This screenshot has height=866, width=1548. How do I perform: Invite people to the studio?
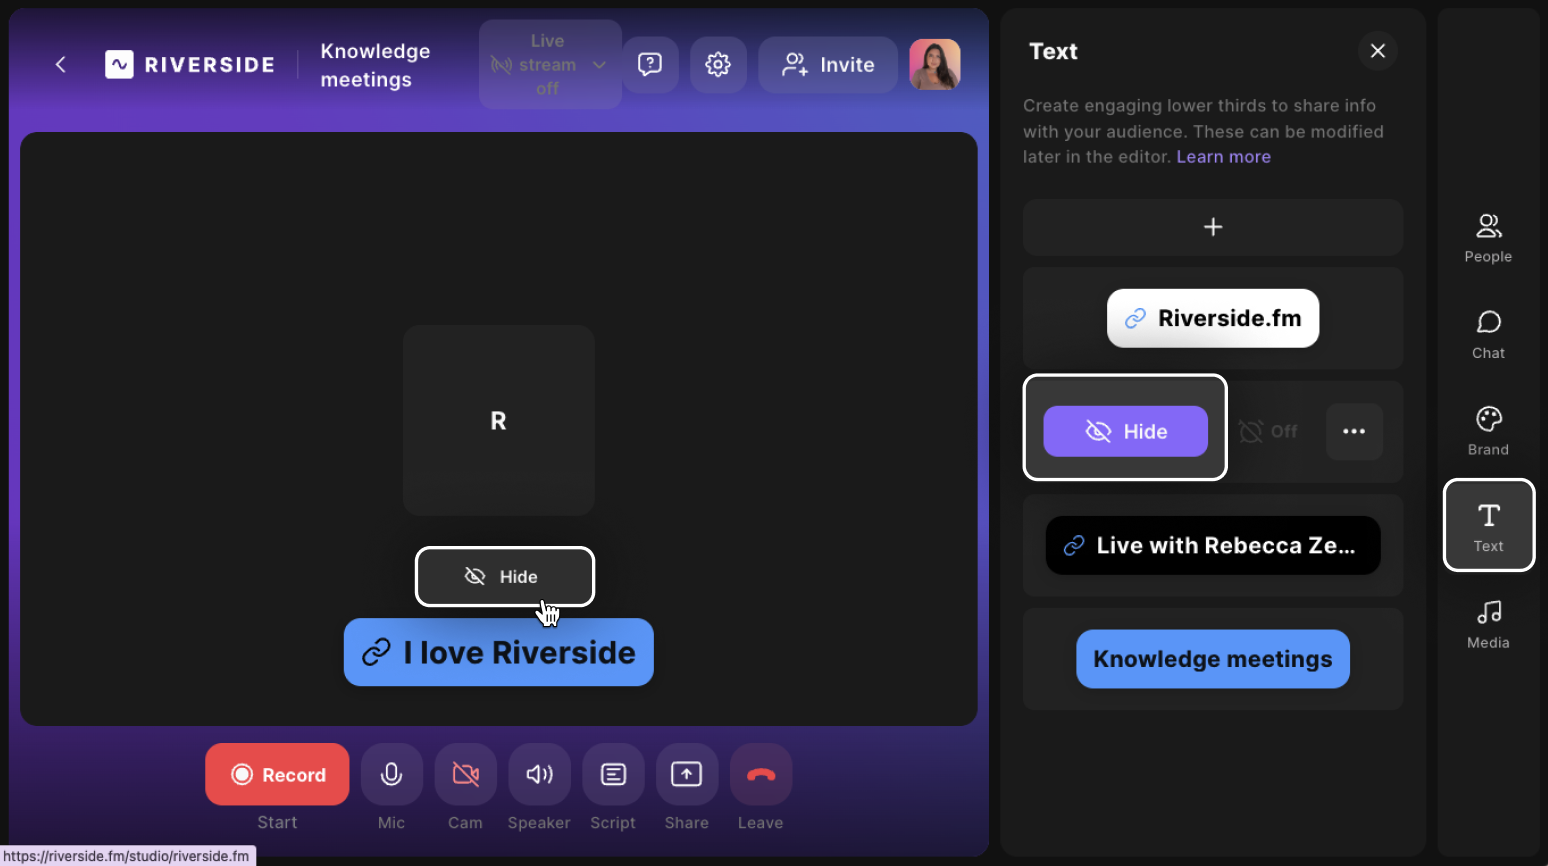(828, 65)
